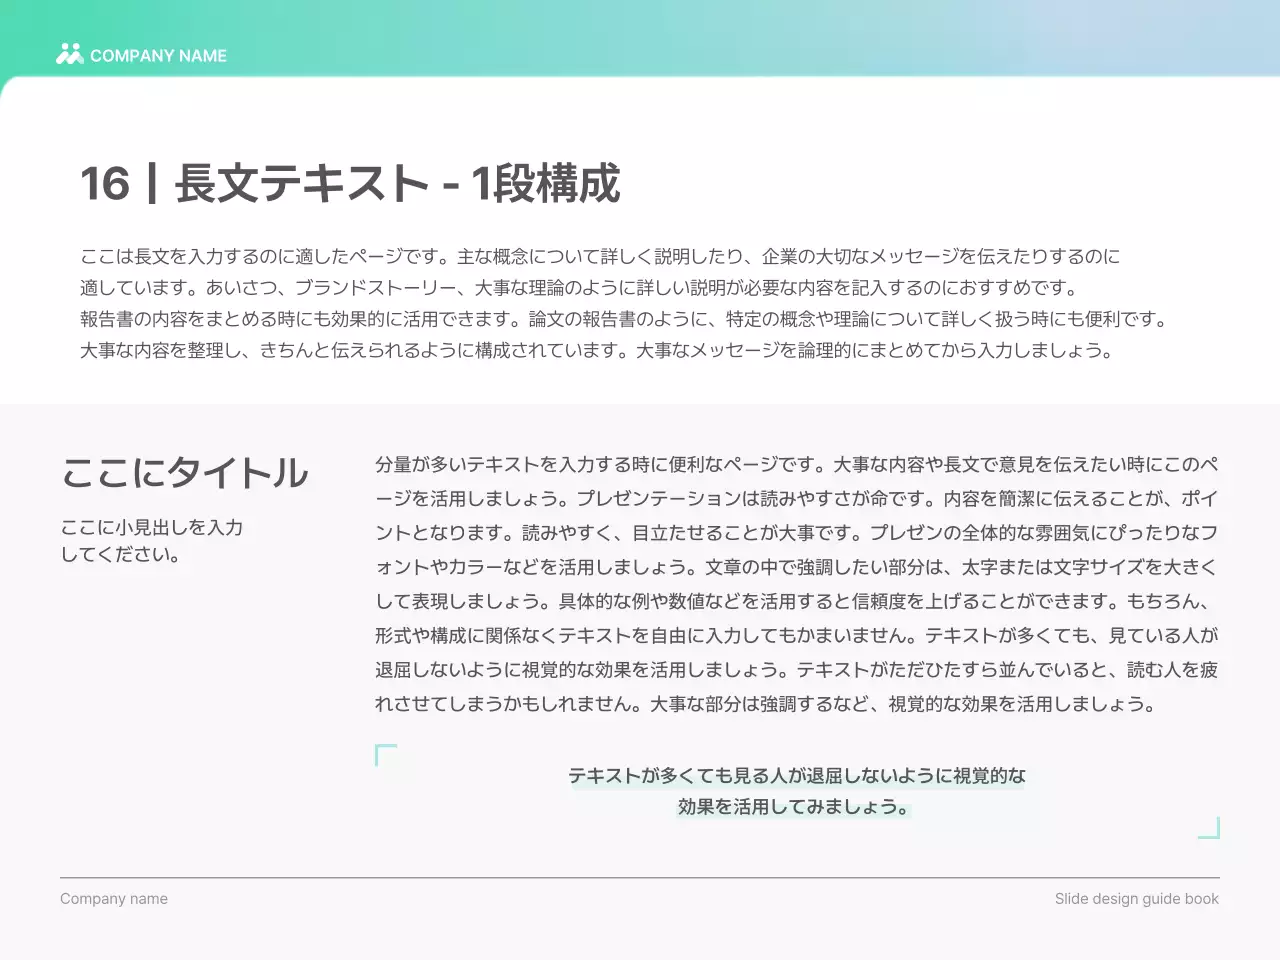
Task: Click the intro line starting "ここは長文を入力する"
Action: pyautogui.click(x=600, y=256)
